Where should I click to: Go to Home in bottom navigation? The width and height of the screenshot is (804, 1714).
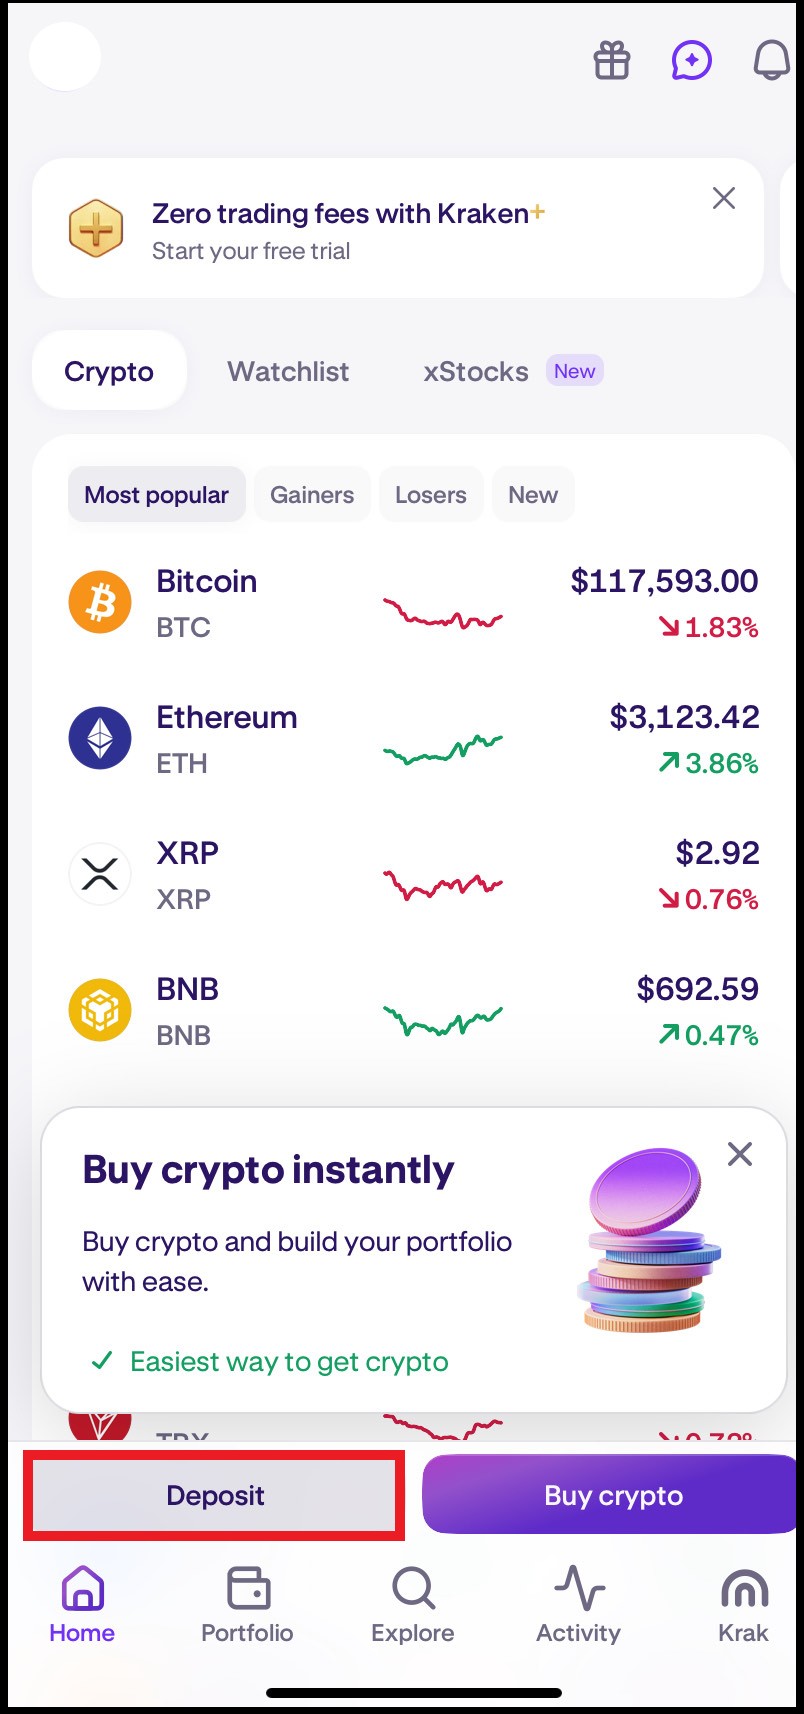[82, 1606]
